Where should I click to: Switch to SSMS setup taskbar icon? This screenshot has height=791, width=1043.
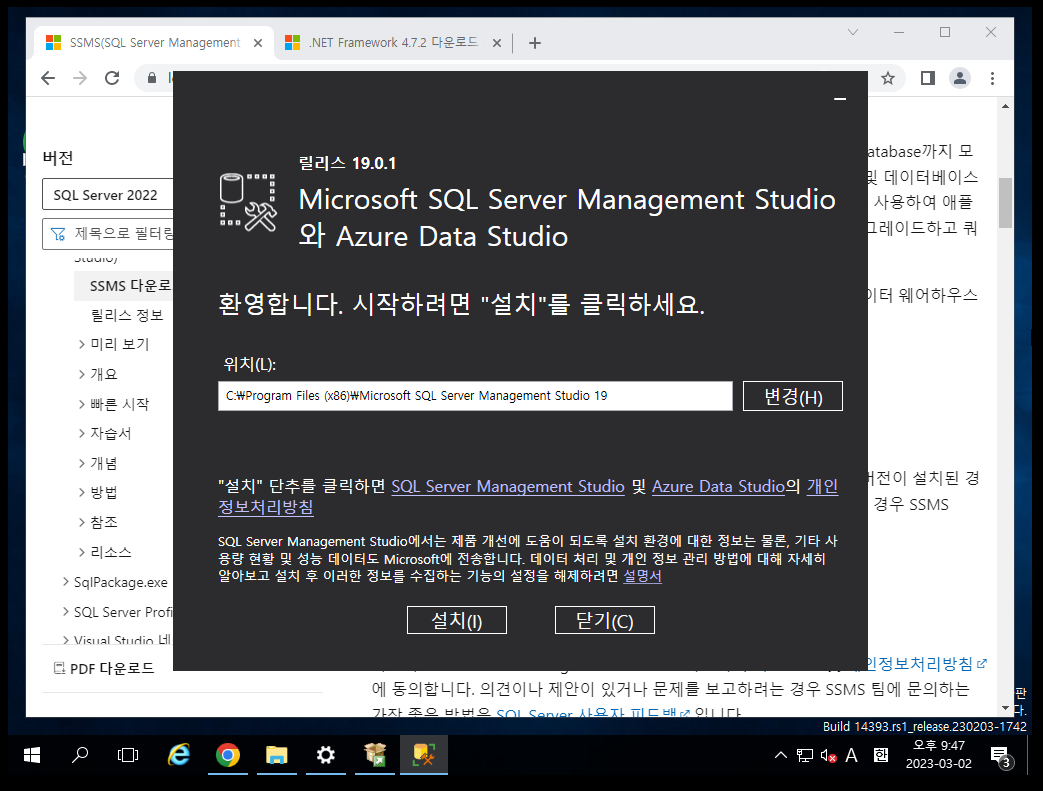(424, 755)
